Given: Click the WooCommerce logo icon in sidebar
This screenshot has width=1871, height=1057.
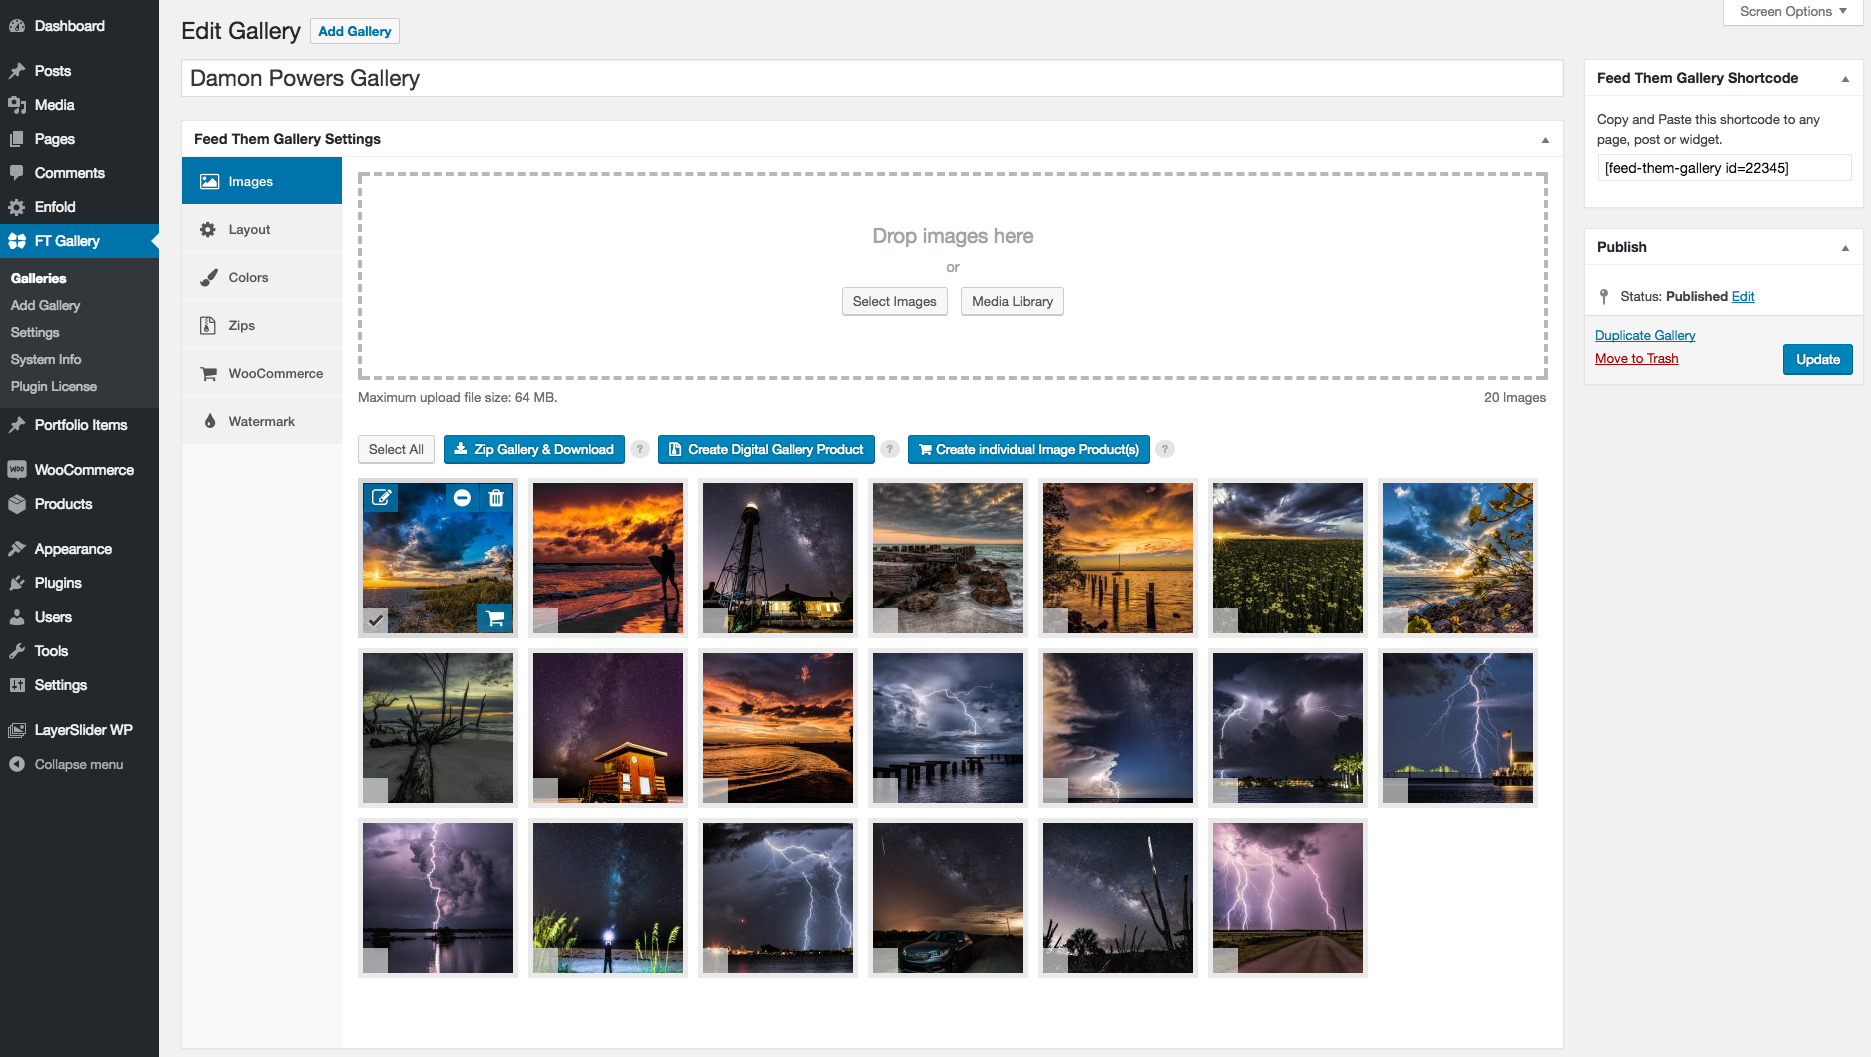Looking at the screenshot, I should [17, 470].
